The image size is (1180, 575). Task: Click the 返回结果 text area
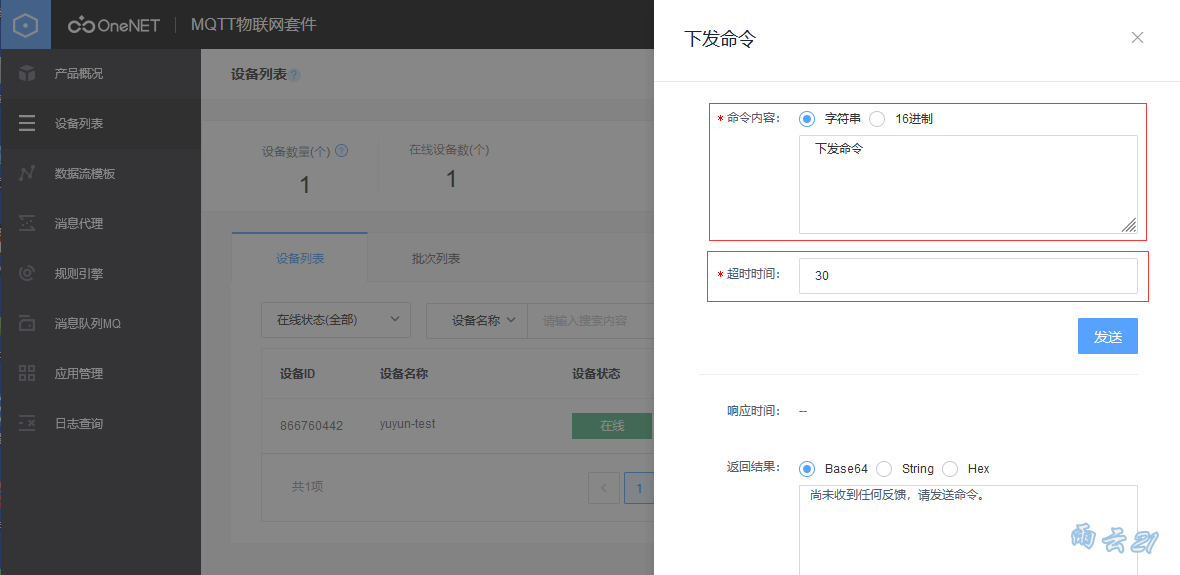[968, 530]
